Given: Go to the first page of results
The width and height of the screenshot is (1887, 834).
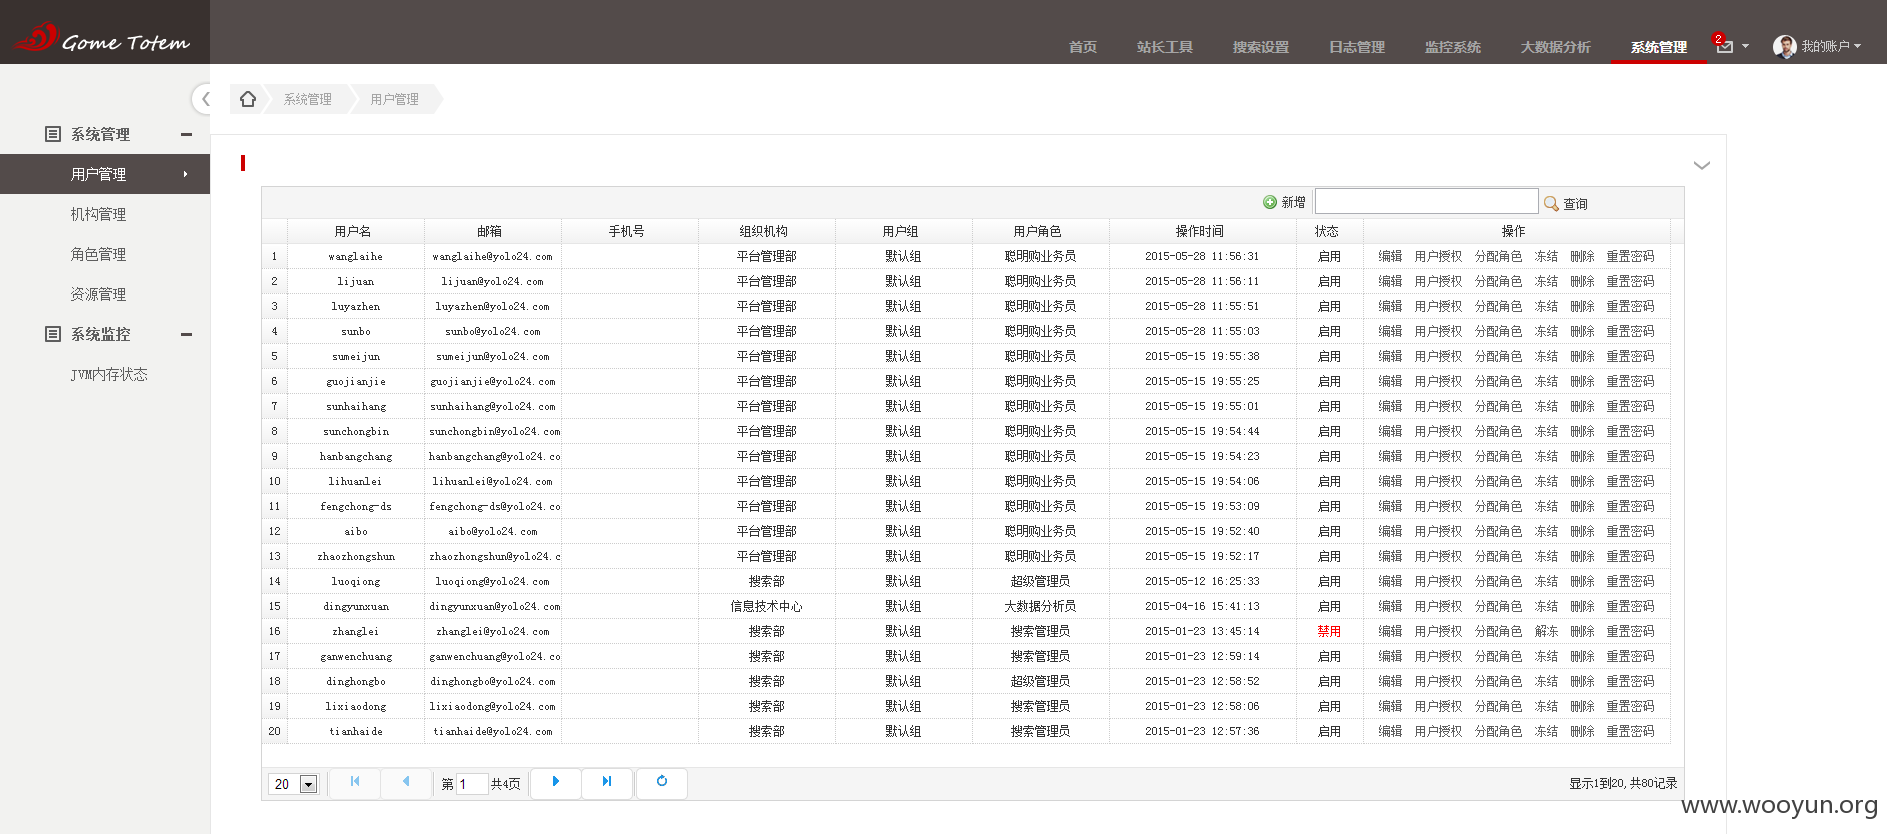Looking at the screenshot, I should click(355, 782).
